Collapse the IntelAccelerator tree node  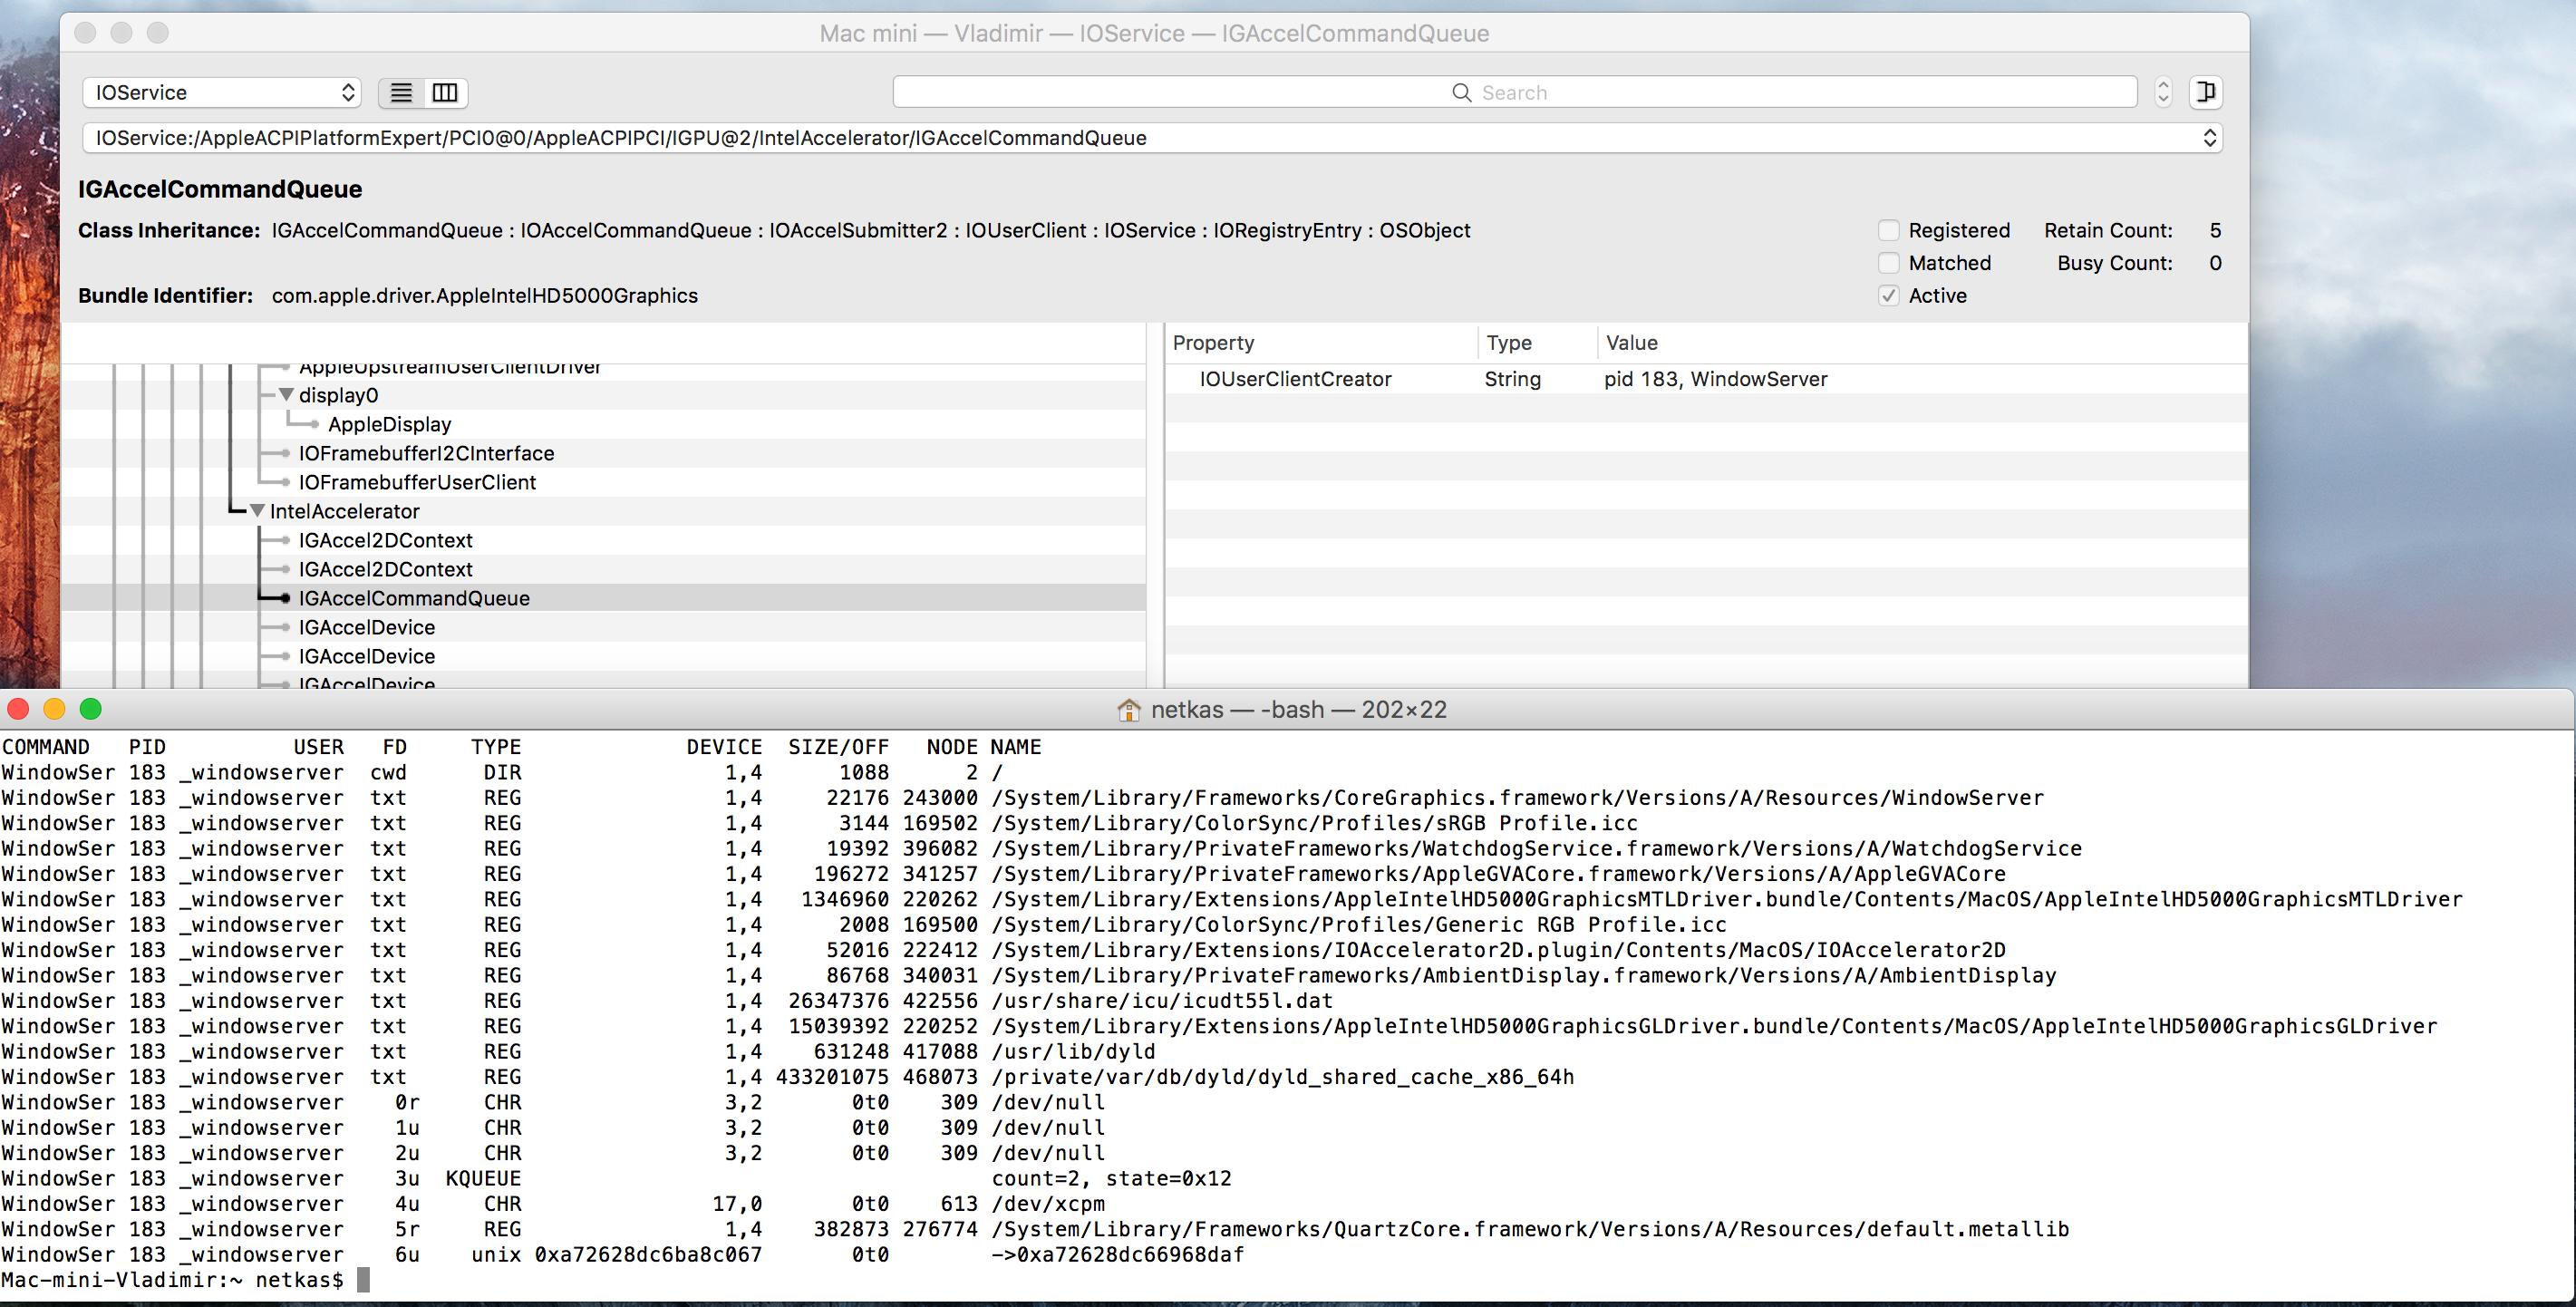(257, 511)
